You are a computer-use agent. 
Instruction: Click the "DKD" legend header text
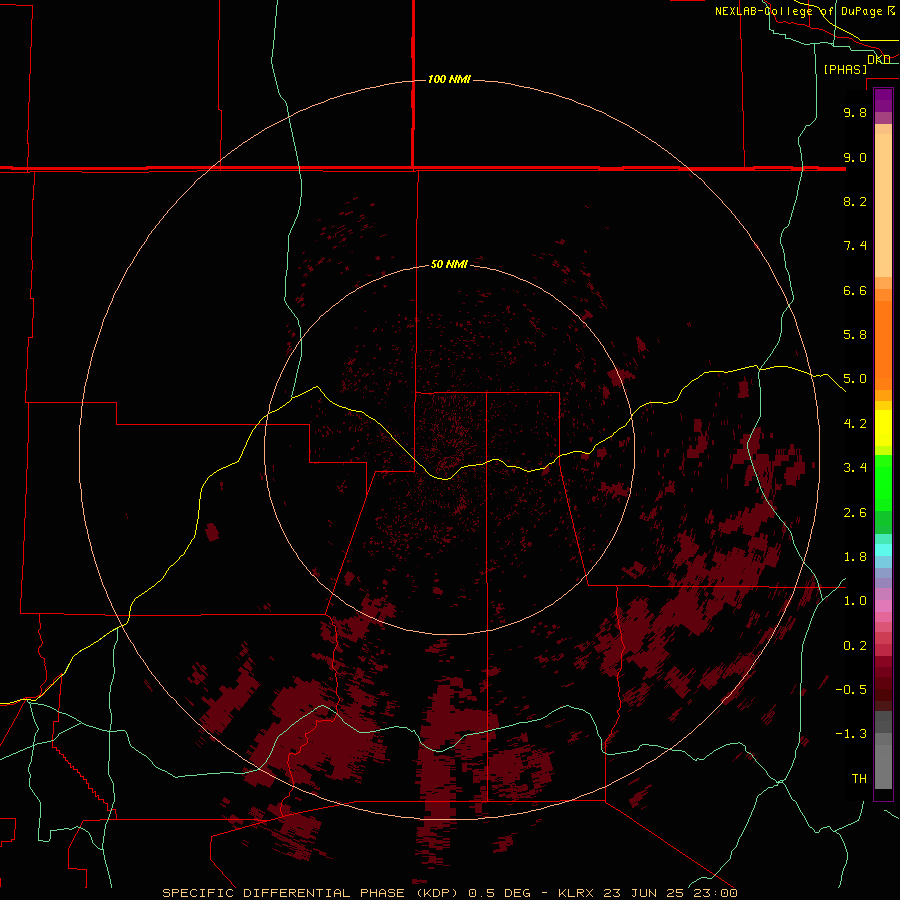[x=879, y=60]
